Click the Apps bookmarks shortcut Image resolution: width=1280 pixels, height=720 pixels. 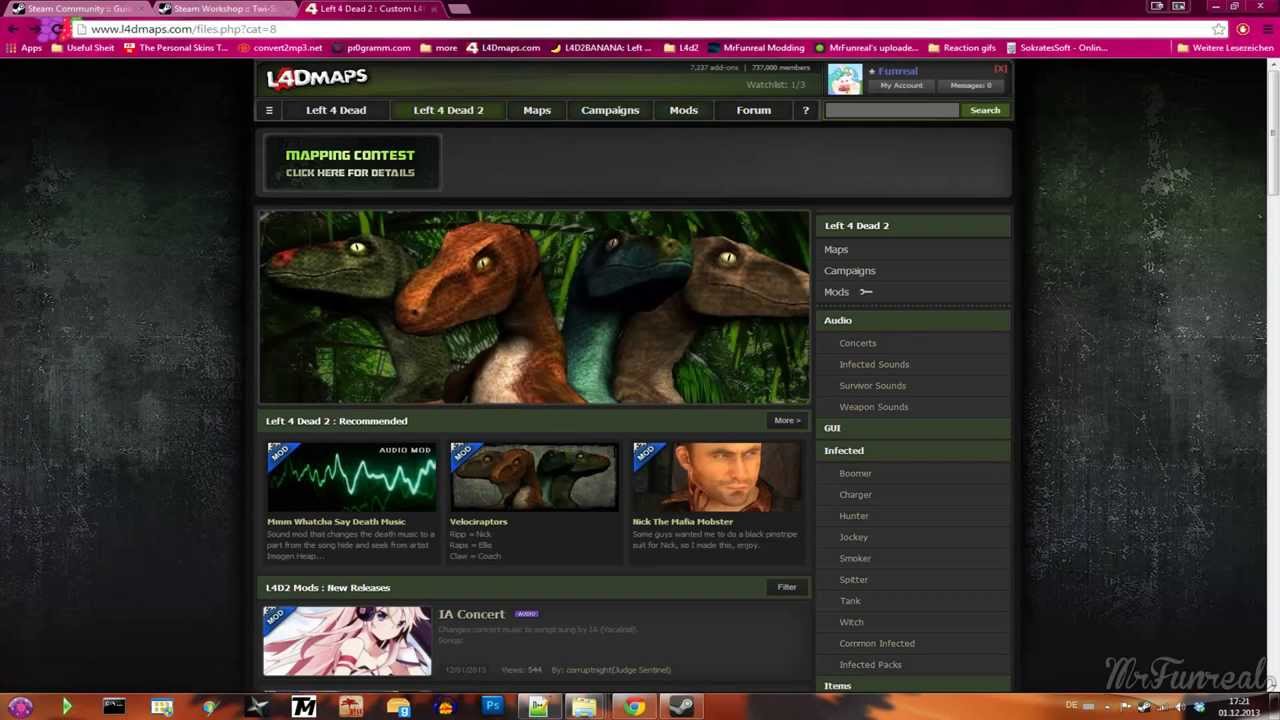click(x=24, y=47)
